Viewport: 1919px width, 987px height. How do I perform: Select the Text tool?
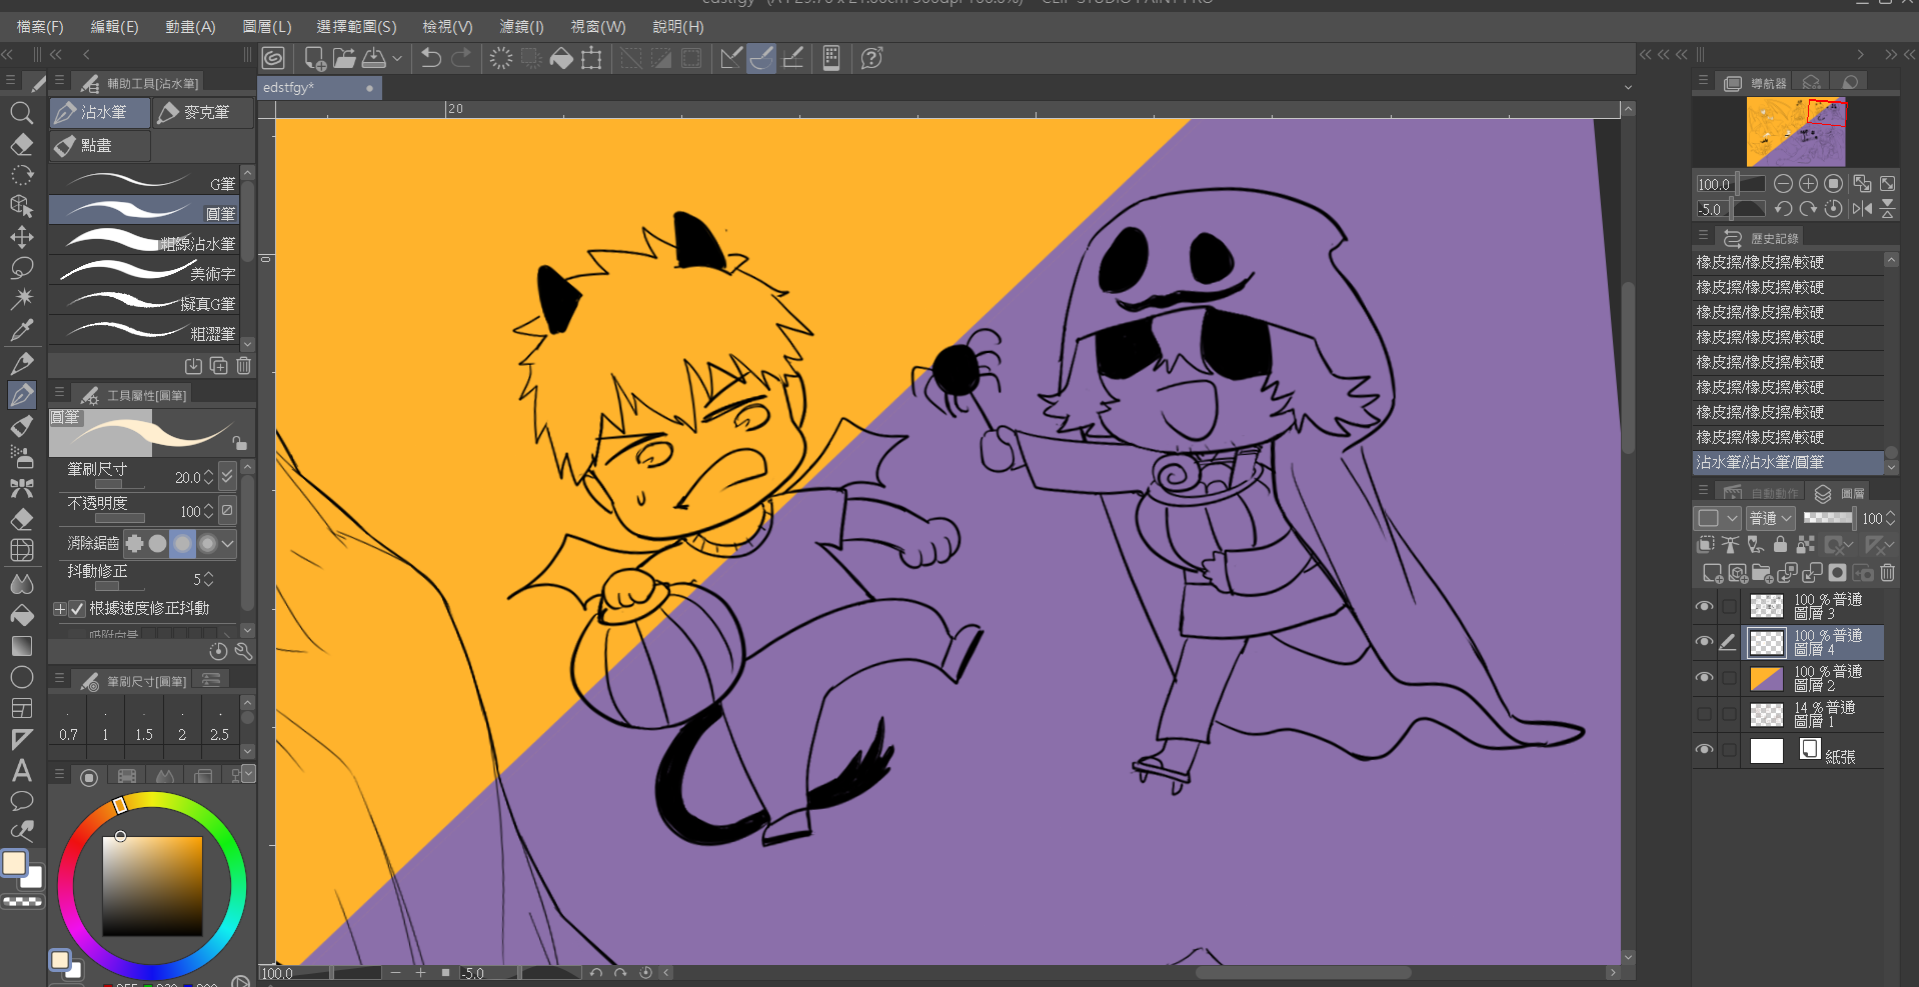click(x=21, y=770)
